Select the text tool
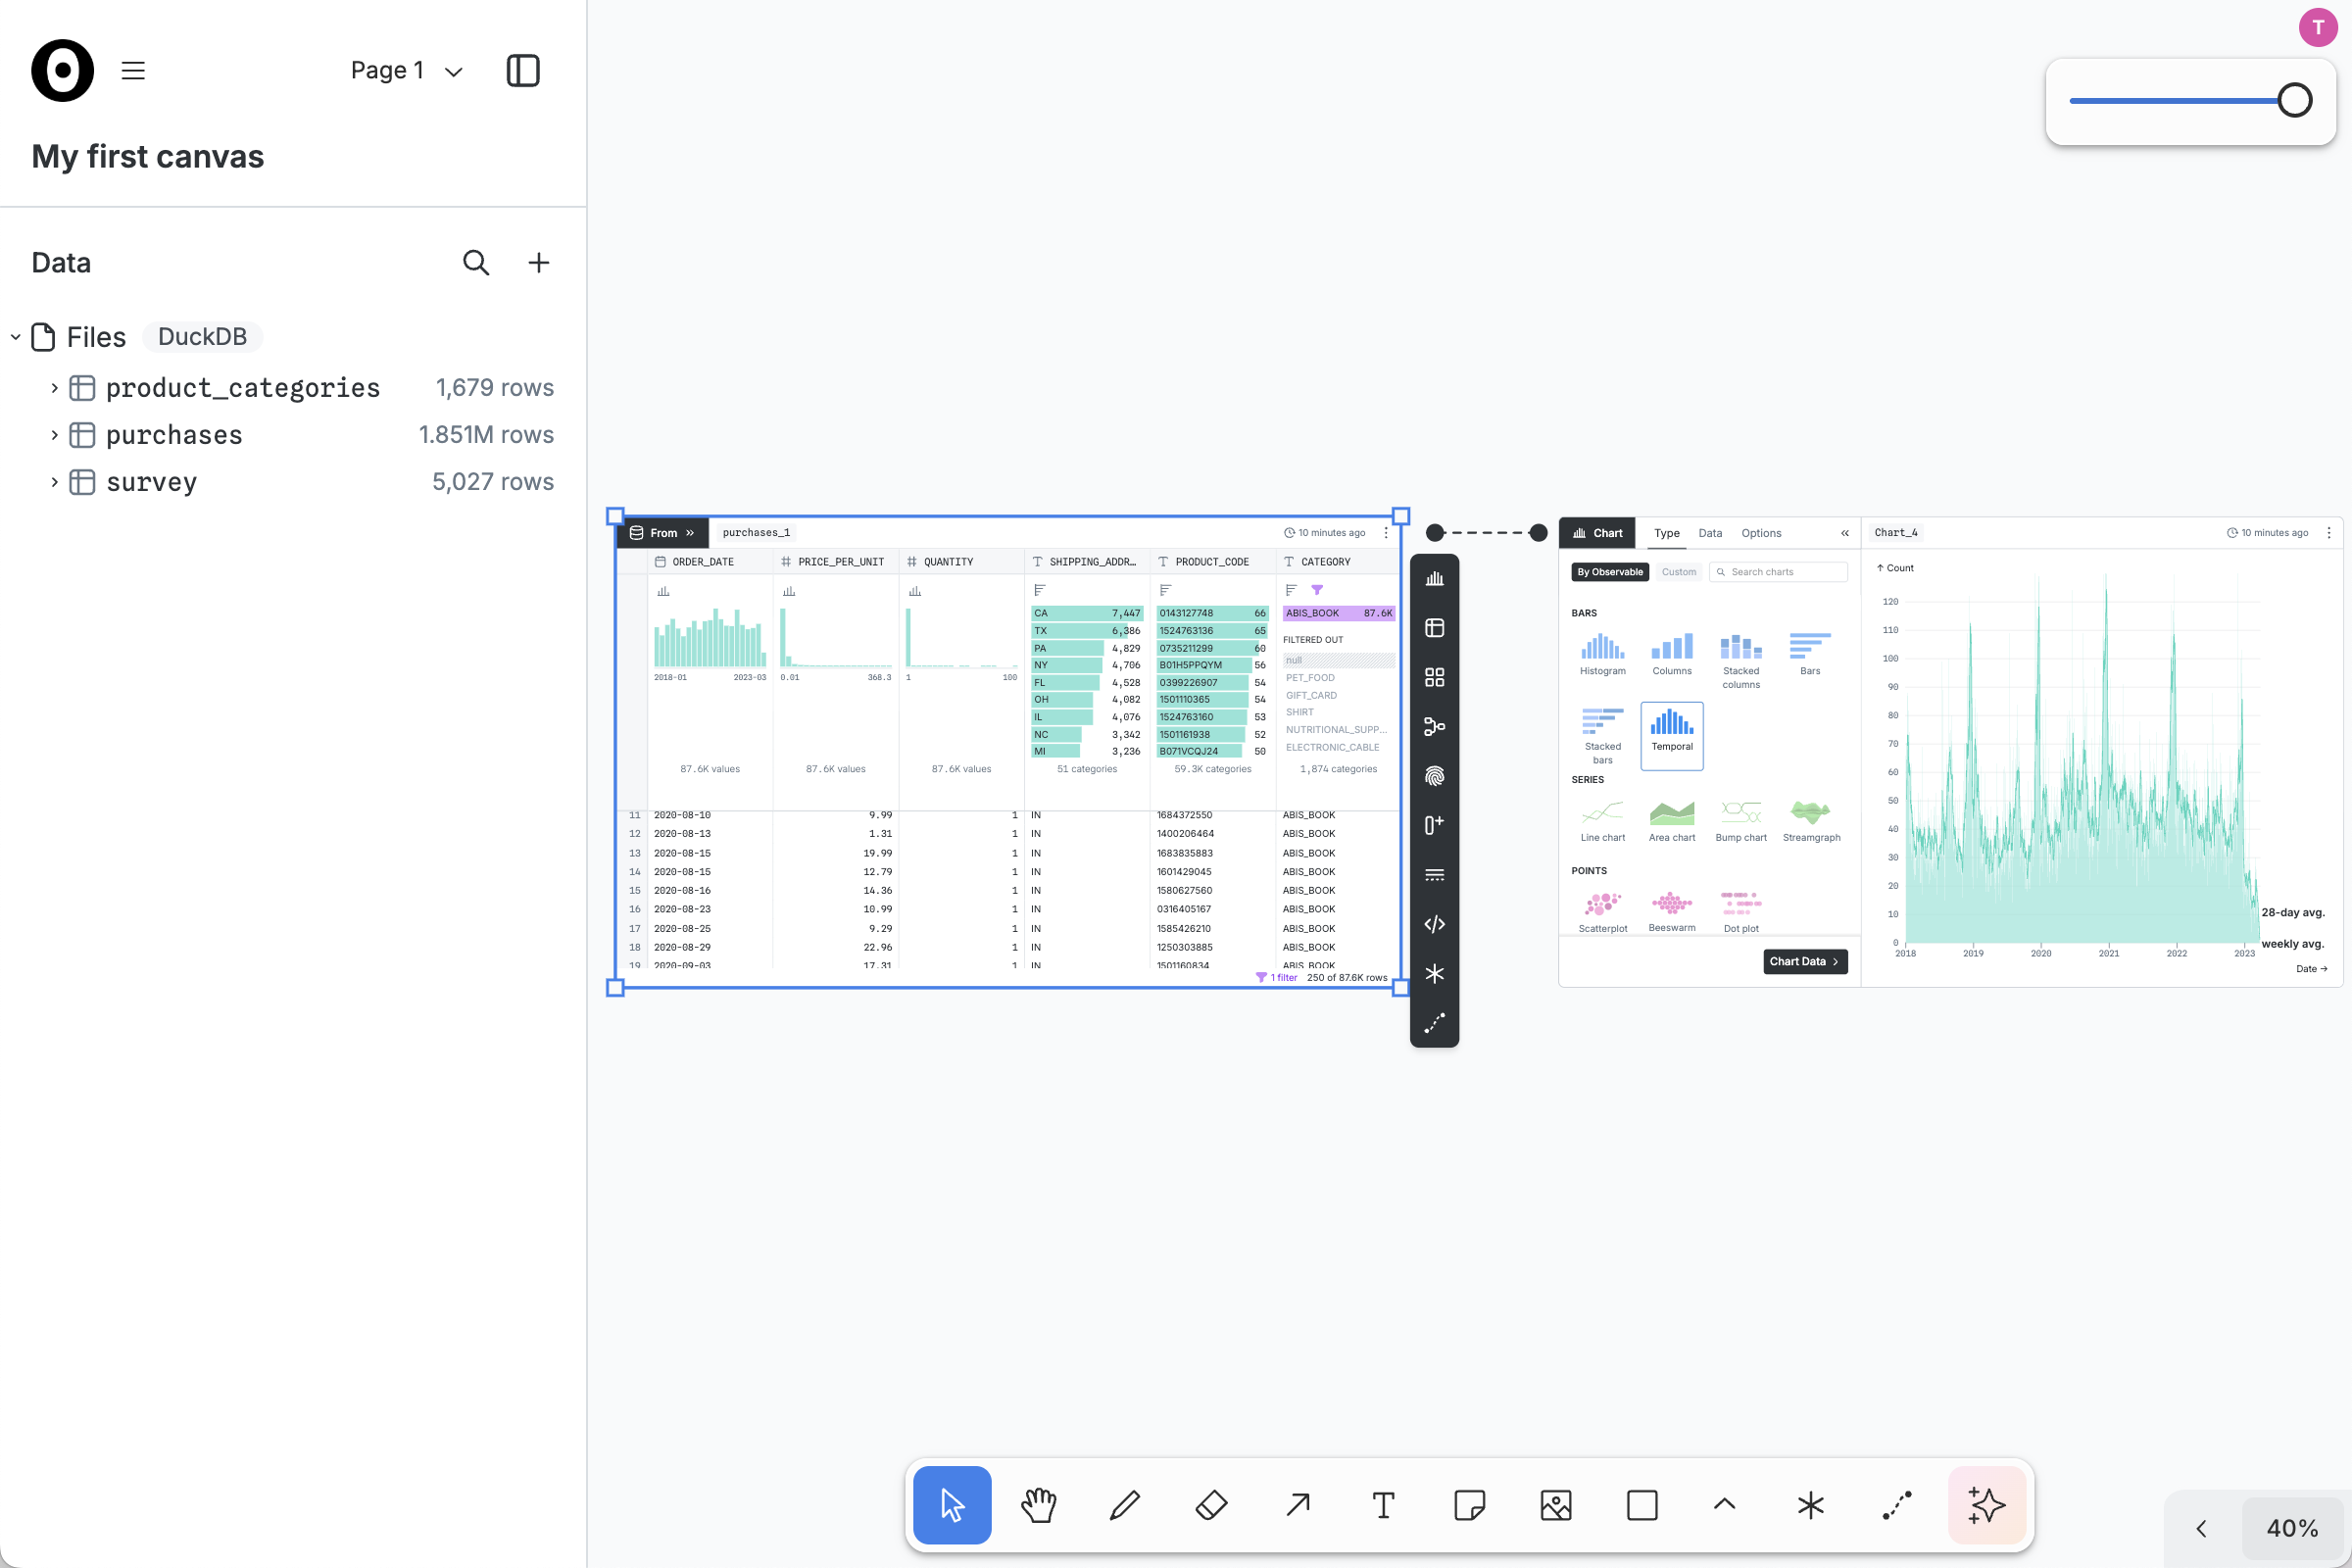The image size is (2352, 1568). [x=1383, y=1504]
